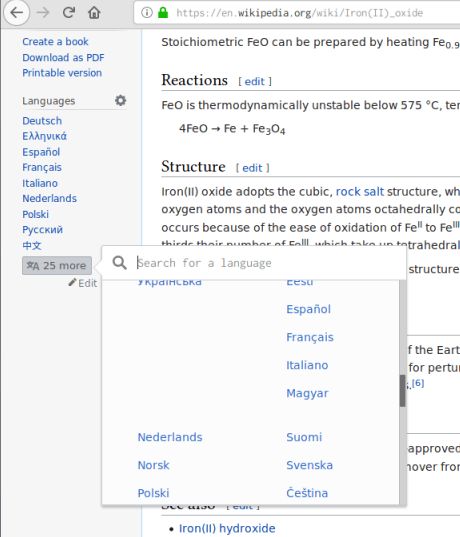Open Download as PDF link
460x537 pixels.
63,58
